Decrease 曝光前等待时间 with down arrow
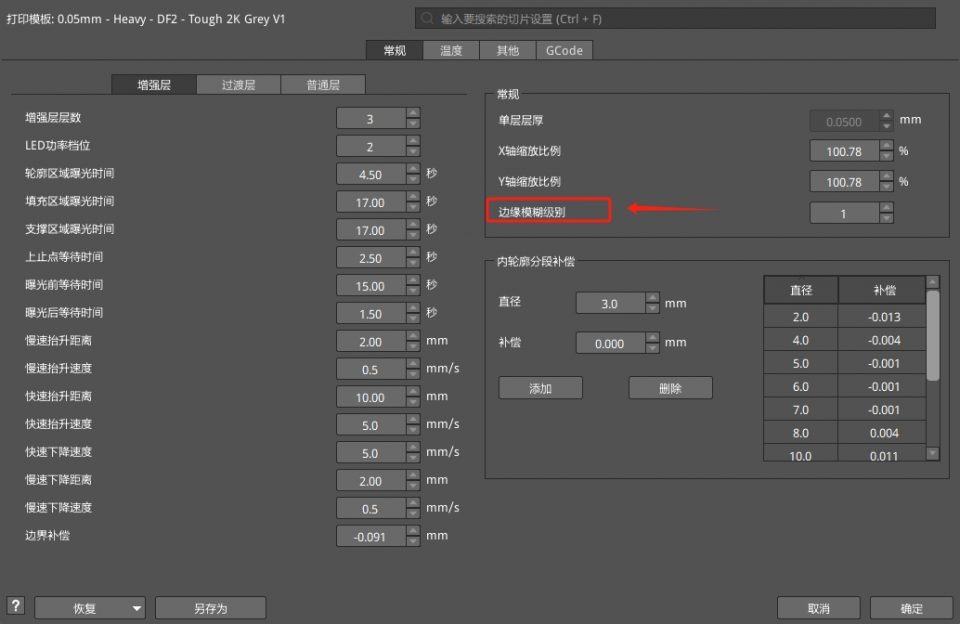This screenshot has height=624, width=960. [413, 291]
